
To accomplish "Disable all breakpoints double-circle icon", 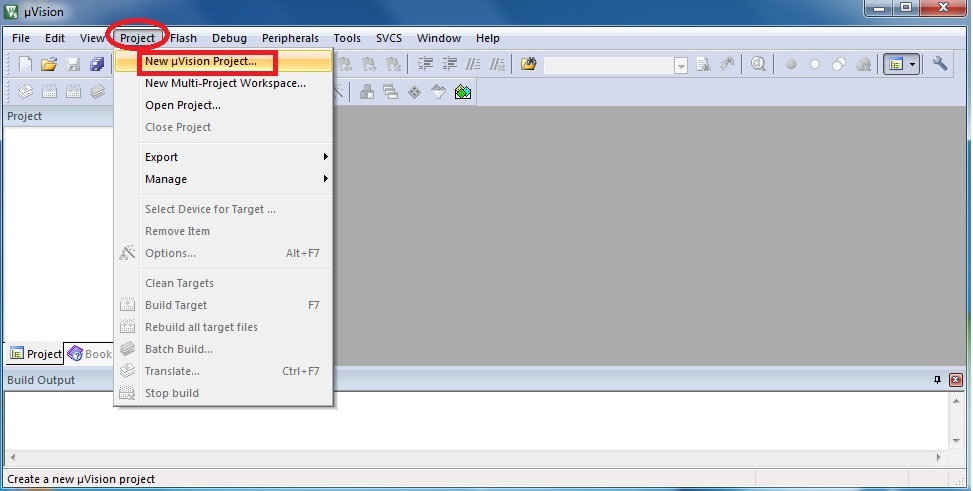I will pyautogui.click(x=839, y=64).
